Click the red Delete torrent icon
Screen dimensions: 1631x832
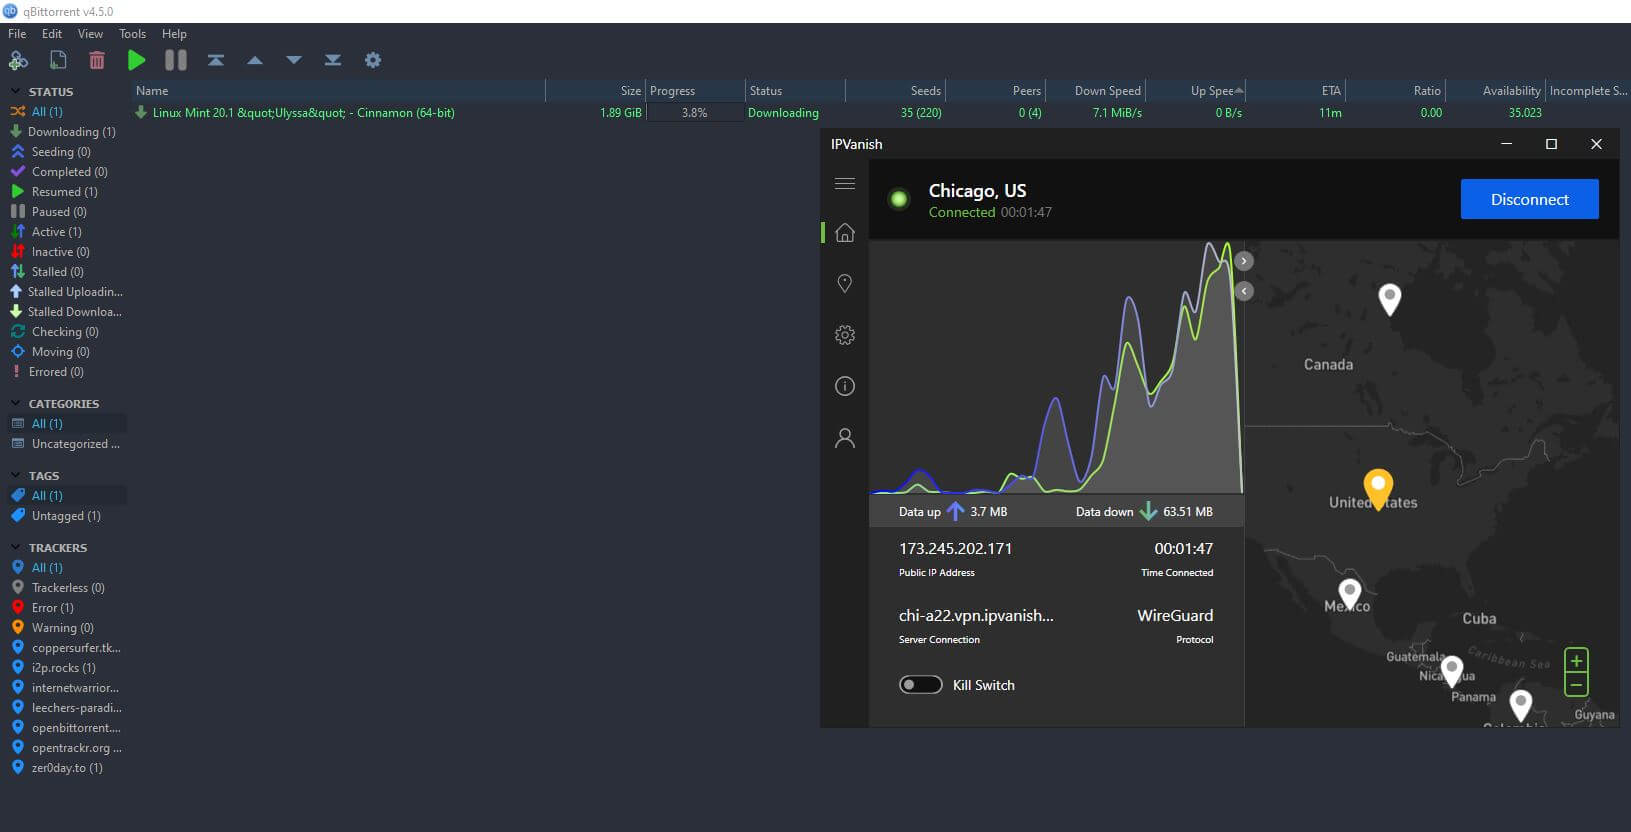(97, 60)
